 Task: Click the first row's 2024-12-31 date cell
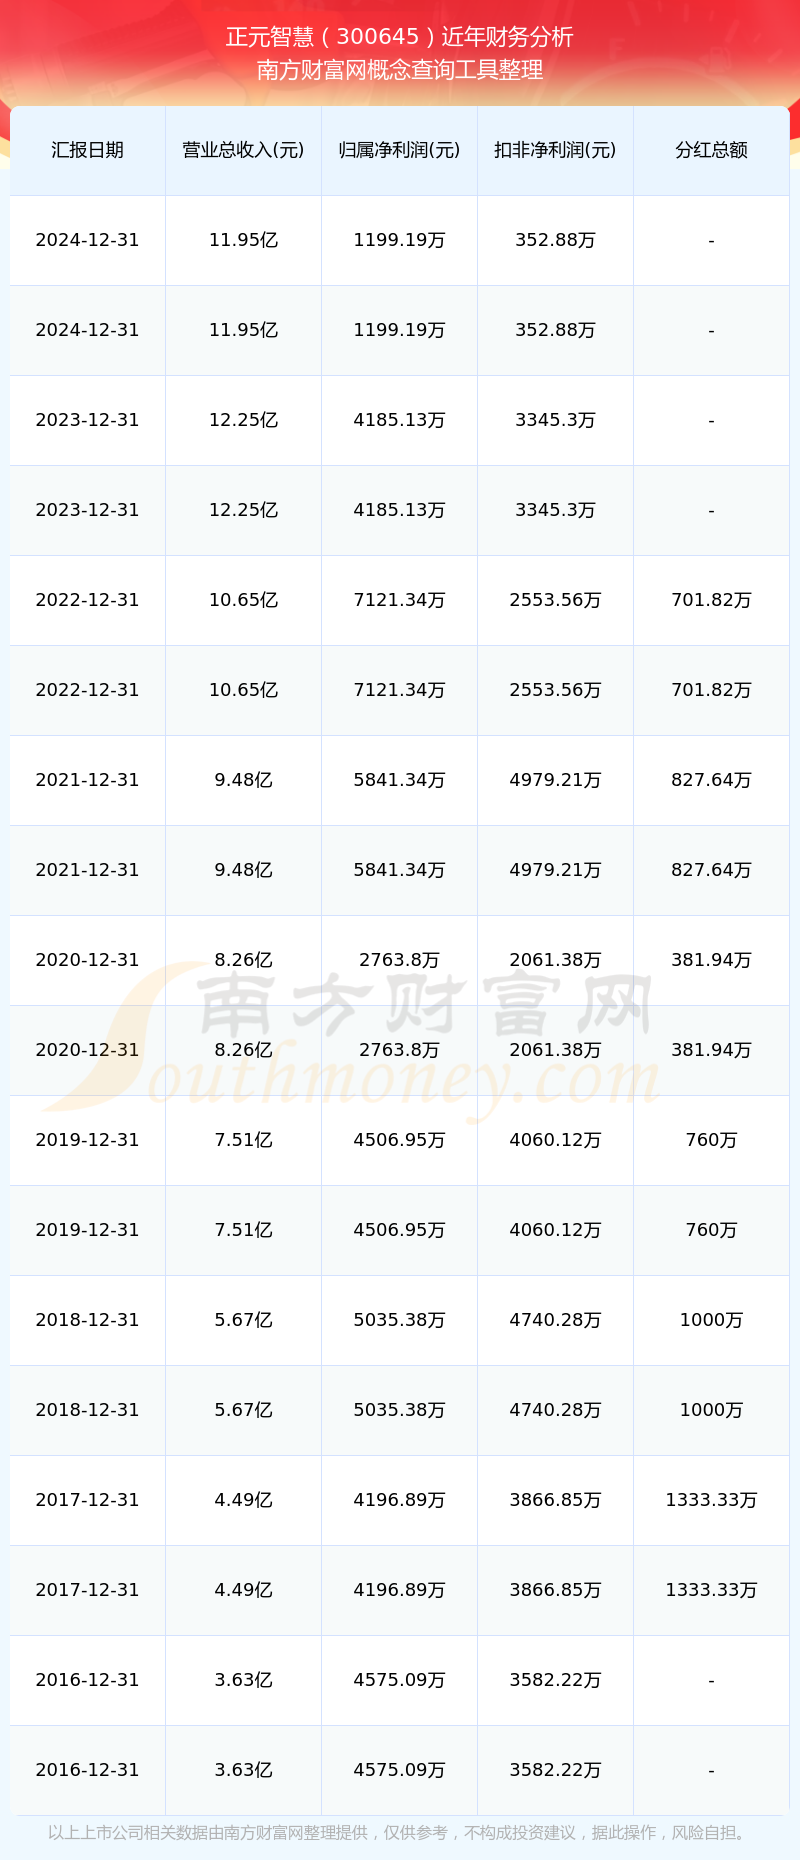click(87, 240)
